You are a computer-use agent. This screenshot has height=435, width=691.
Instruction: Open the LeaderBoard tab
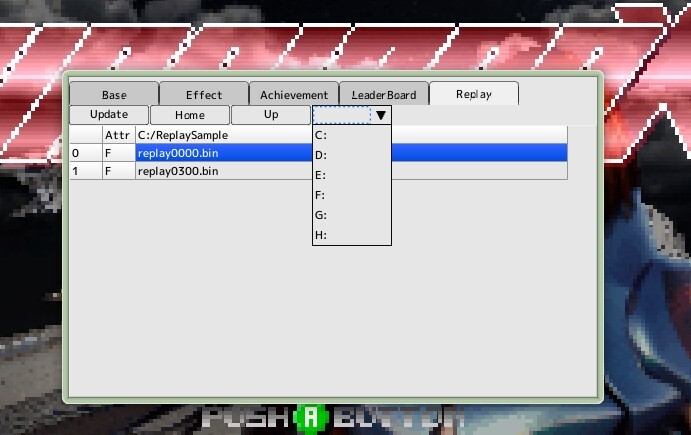pos(384,94)
